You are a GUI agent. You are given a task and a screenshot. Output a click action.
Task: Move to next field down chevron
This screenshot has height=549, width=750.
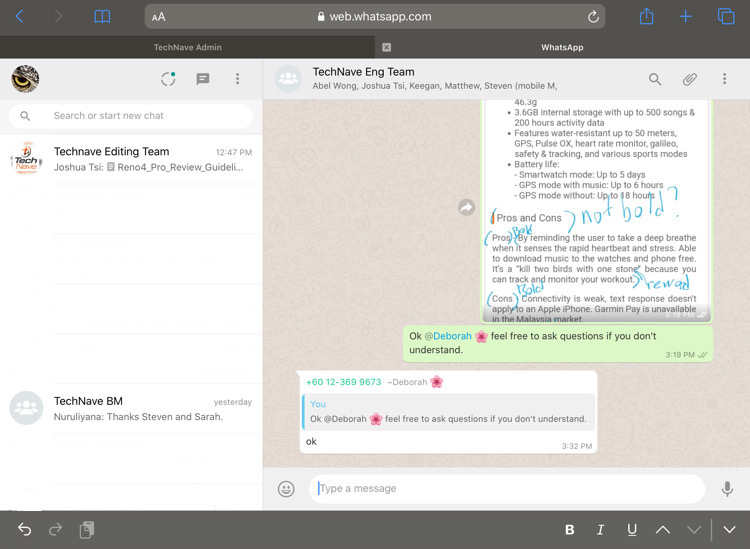point(694,529)
